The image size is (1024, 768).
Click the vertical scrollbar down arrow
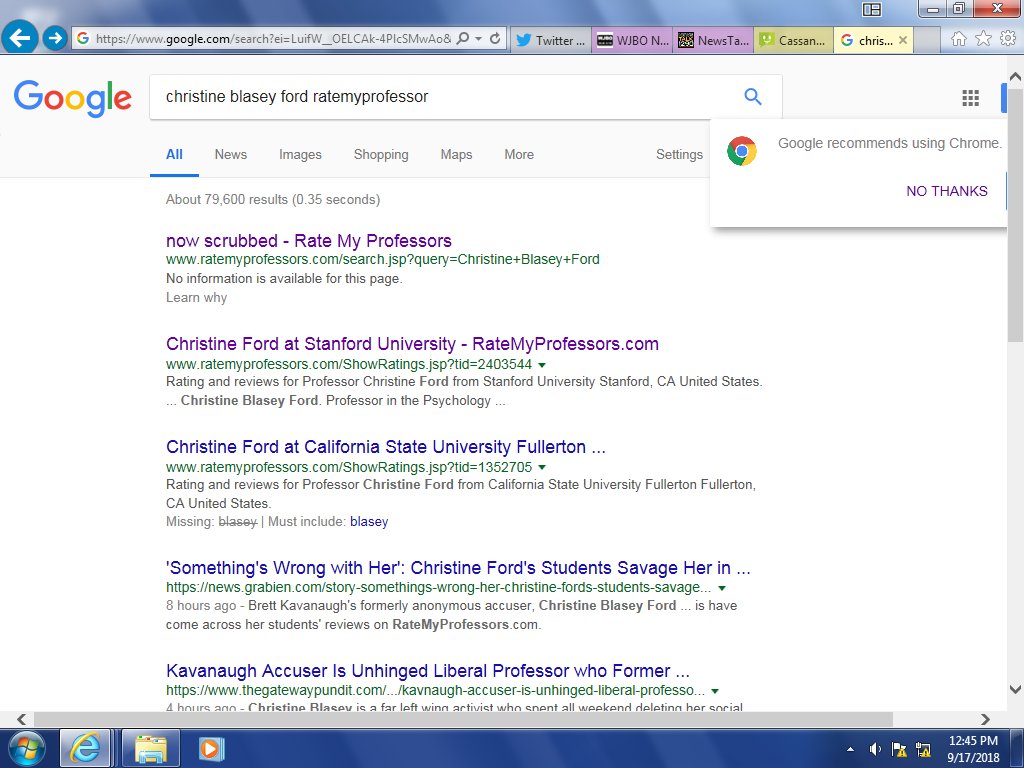click(1015, 690)
